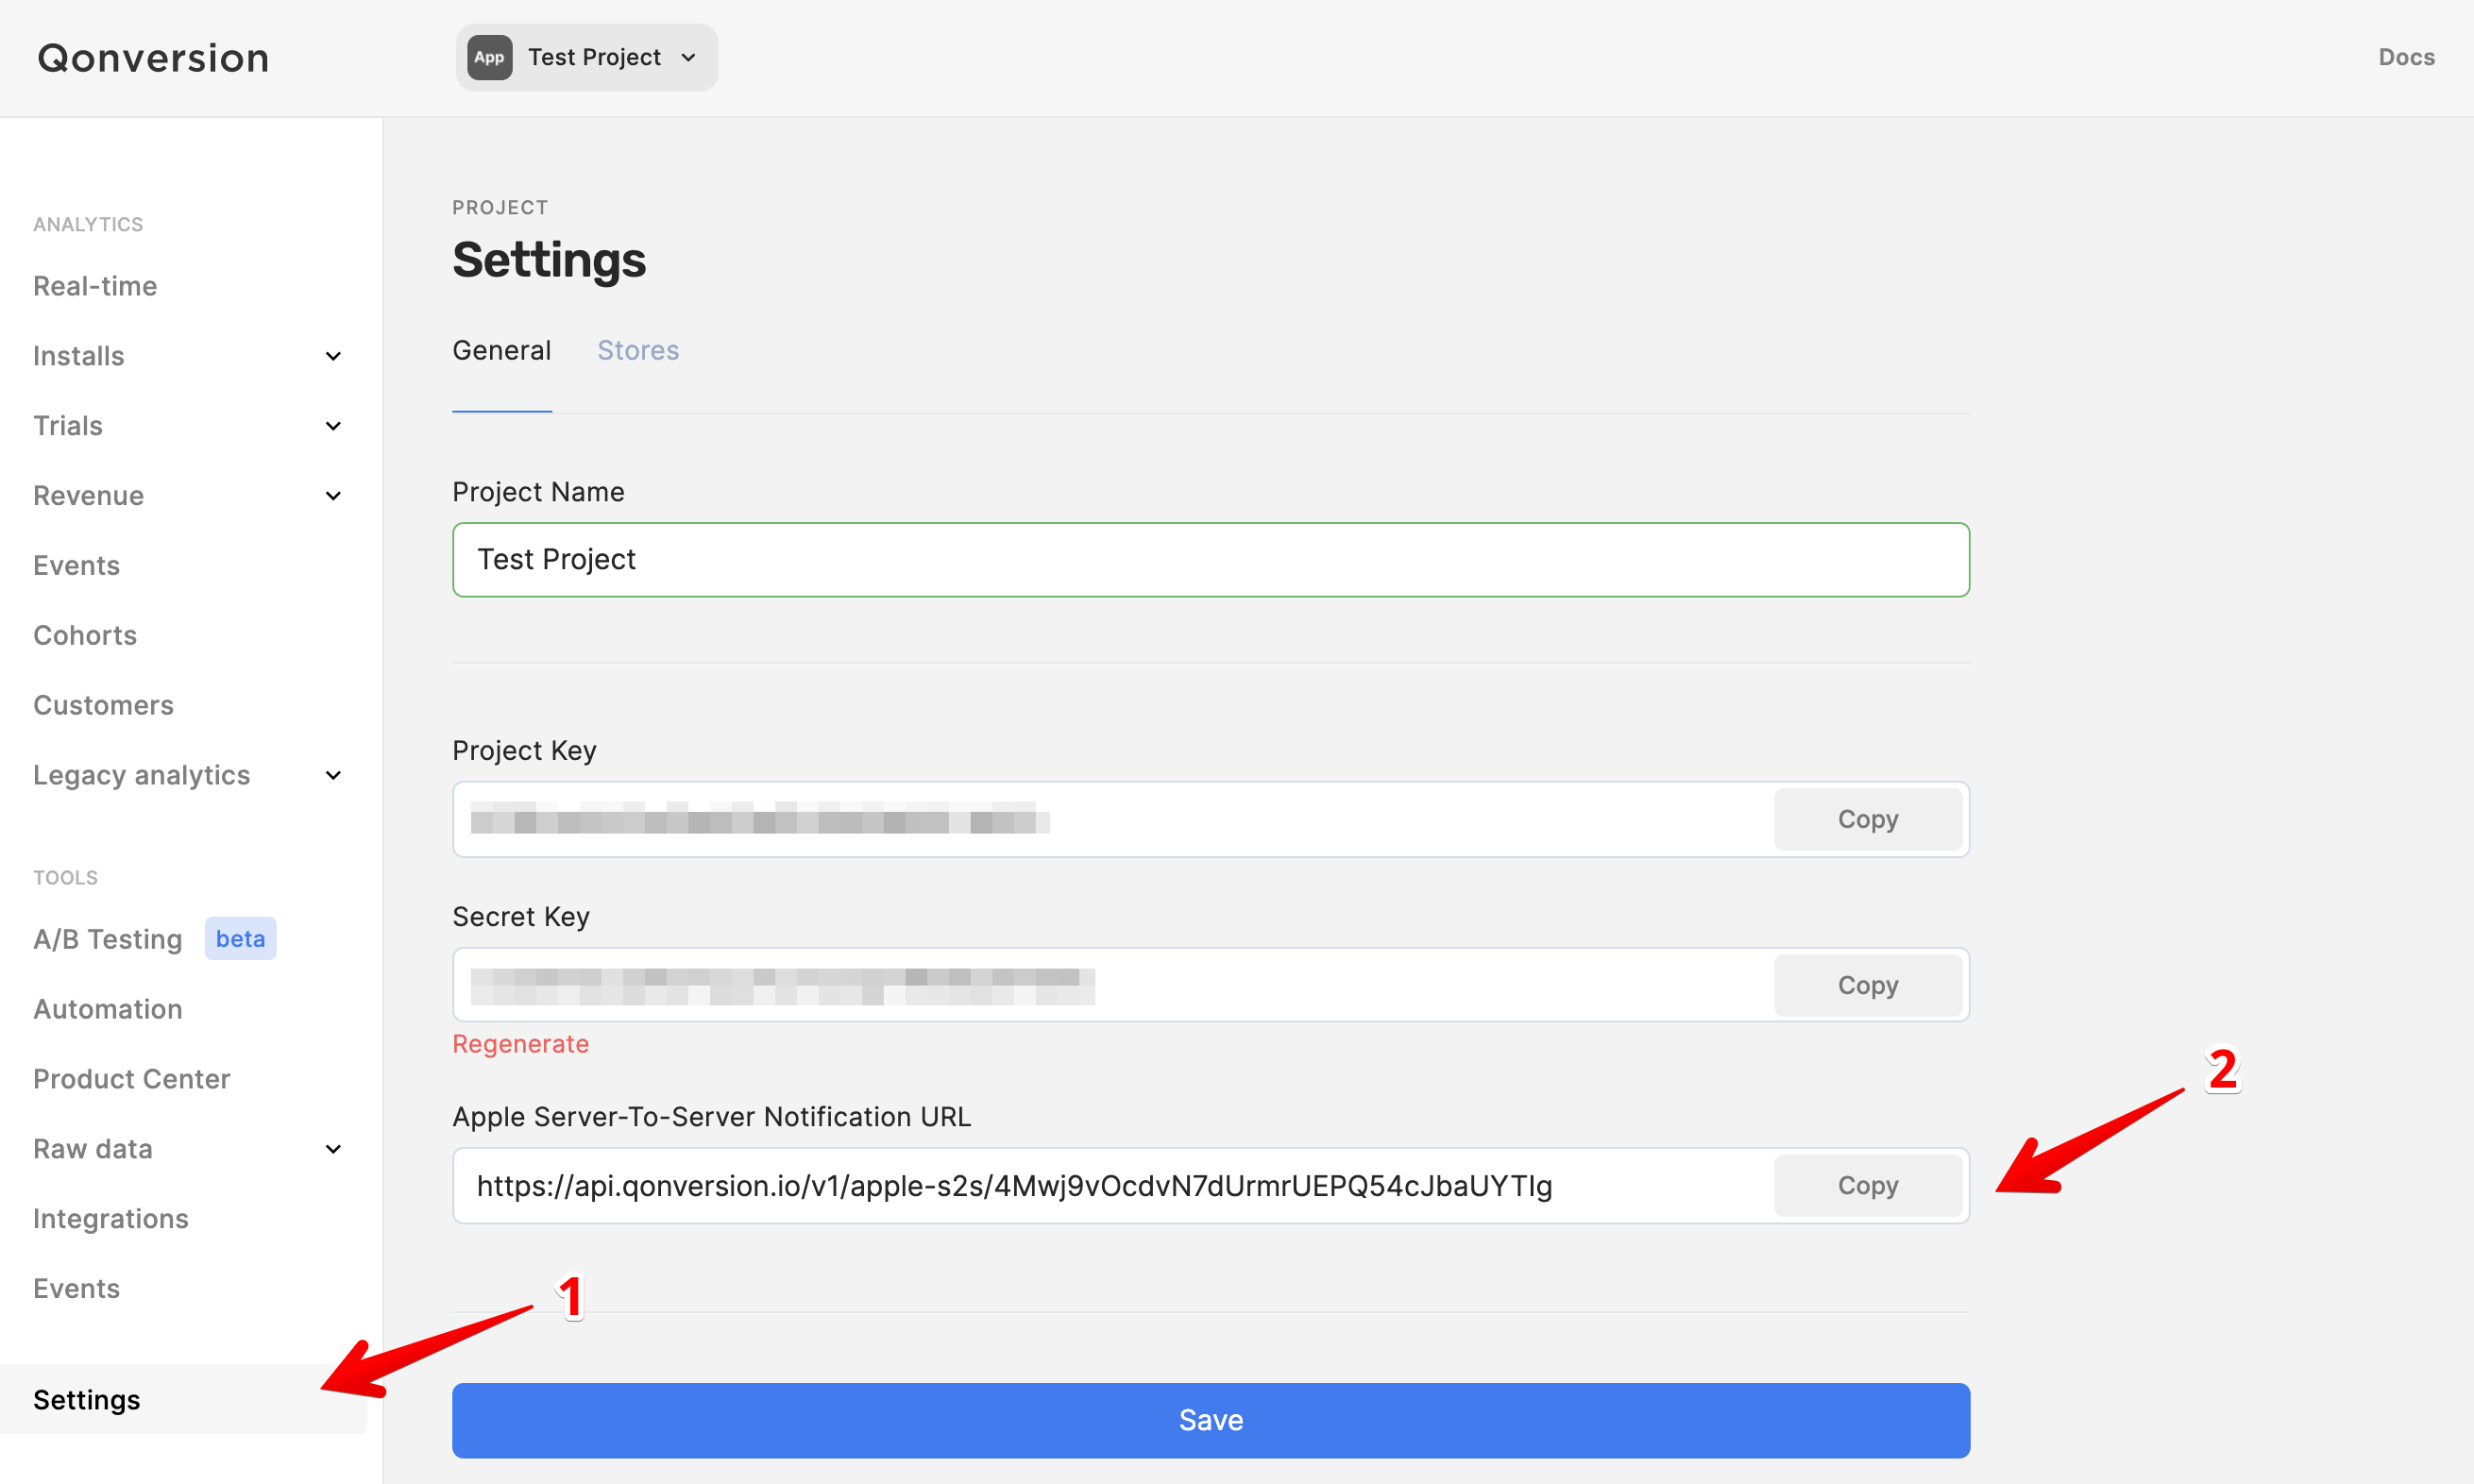Viewport: 2474px width, 1484px height.
Task: Click the Project Name input field
Action: (x=1210, y=559)
